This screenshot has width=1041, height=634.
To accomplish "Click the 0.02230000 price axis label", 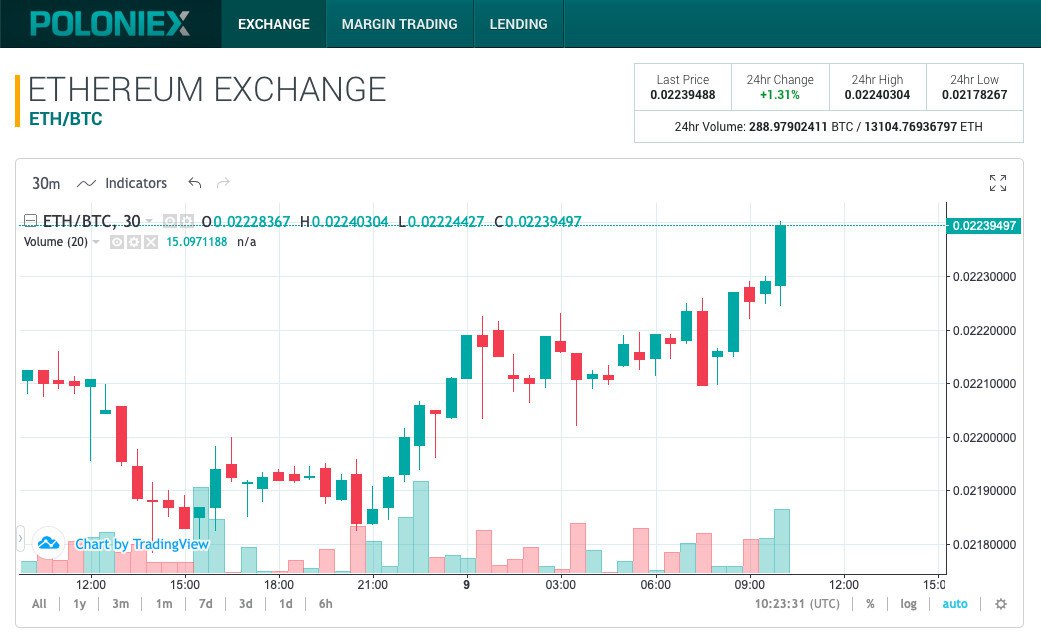I will (984, 277).
